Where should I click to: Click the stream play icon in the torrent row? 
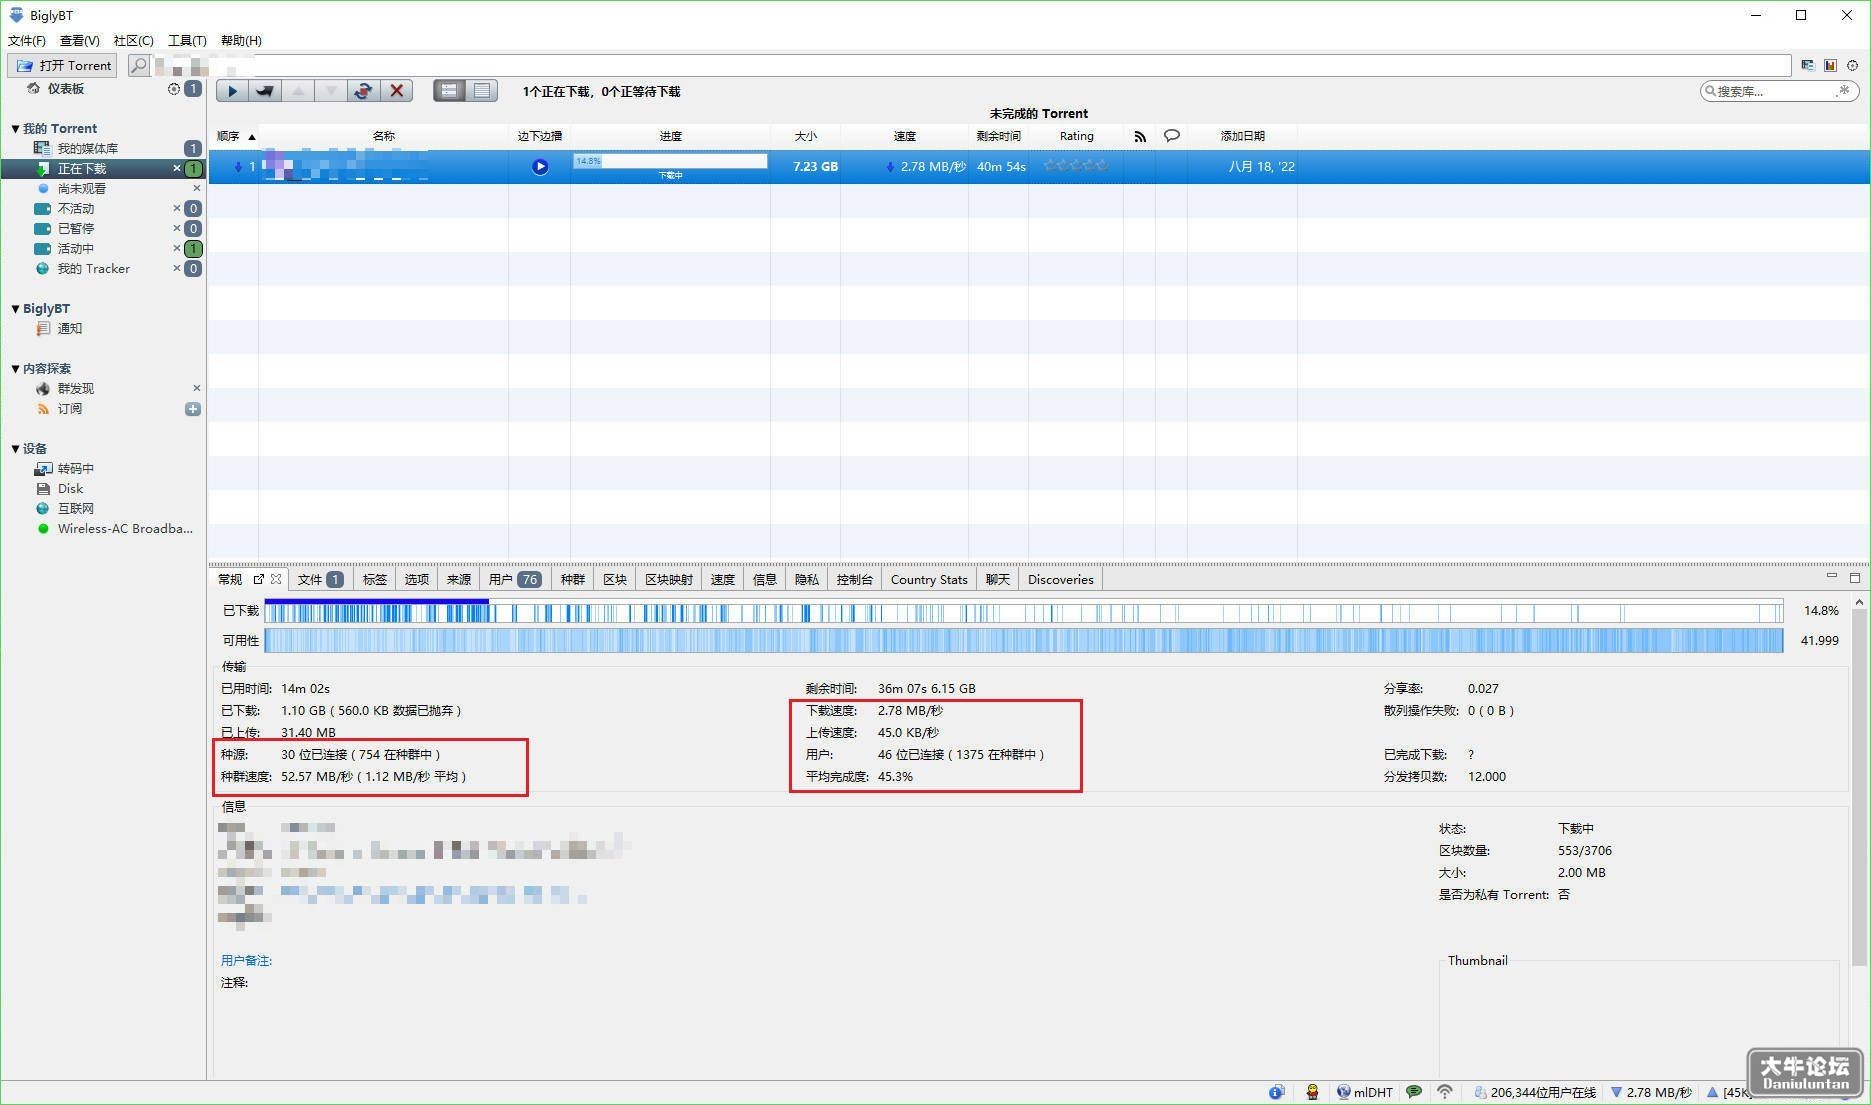coord(540,166)
